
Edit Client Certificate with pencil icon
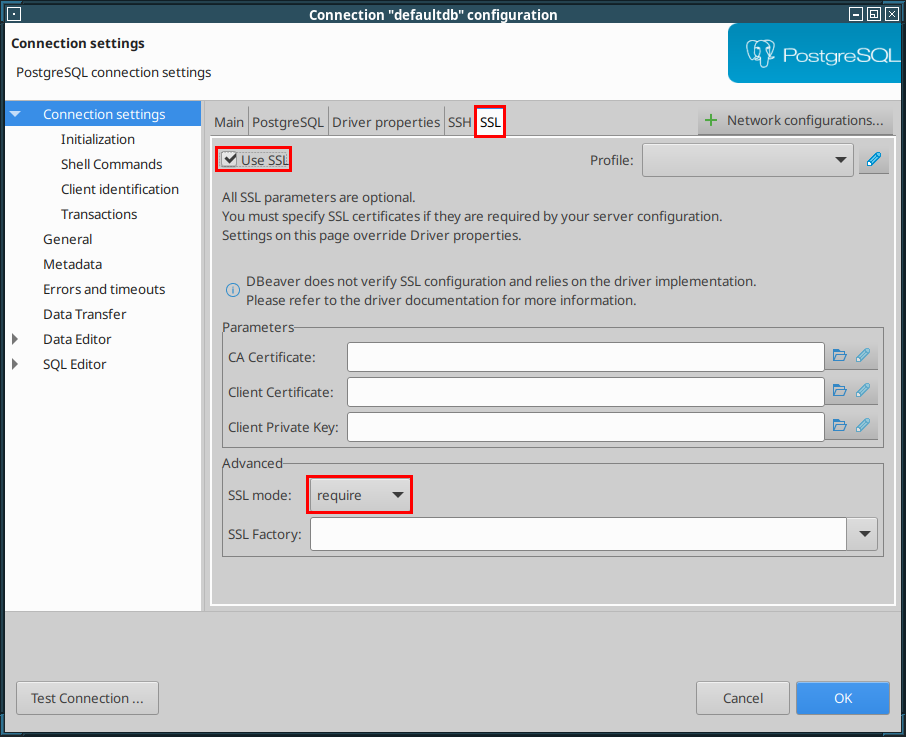(x=863, y=391)
